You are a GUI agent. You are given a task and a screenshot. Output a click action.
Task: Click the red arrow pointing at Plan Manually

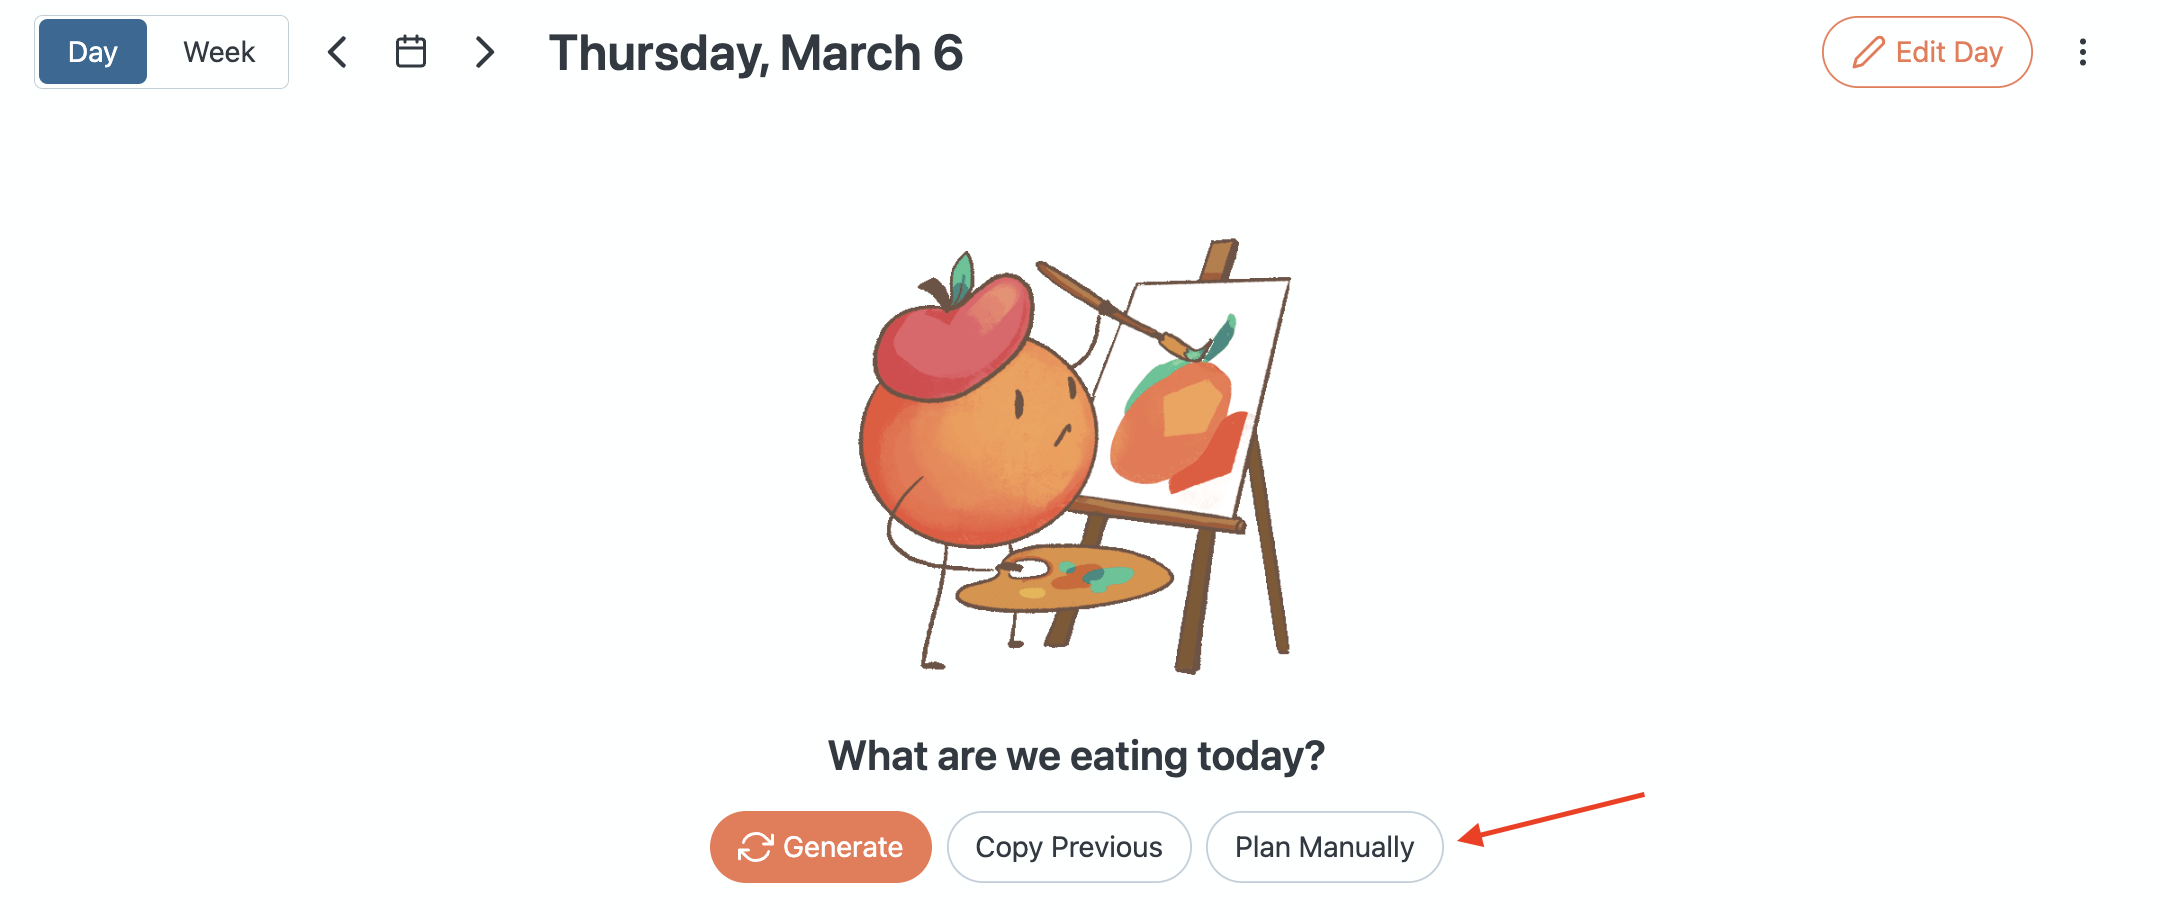tap(1550, 816)
